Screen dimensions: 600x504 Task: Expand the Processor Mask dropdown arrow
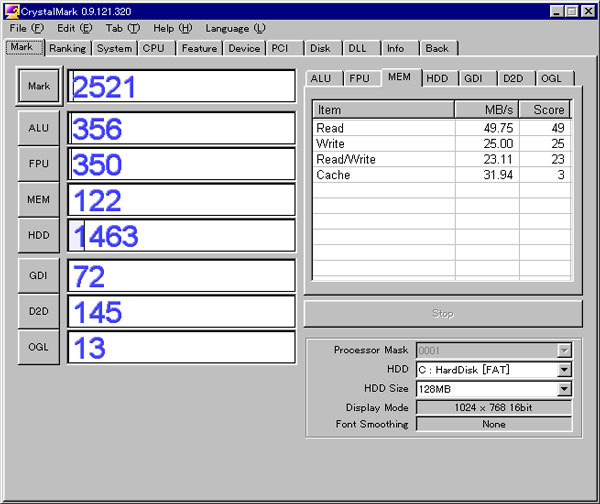(x=564, y=350)
